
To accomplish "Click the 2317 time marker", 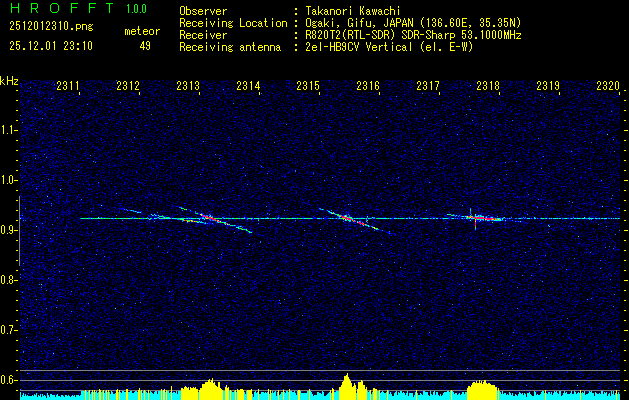I will click(428, 85).
